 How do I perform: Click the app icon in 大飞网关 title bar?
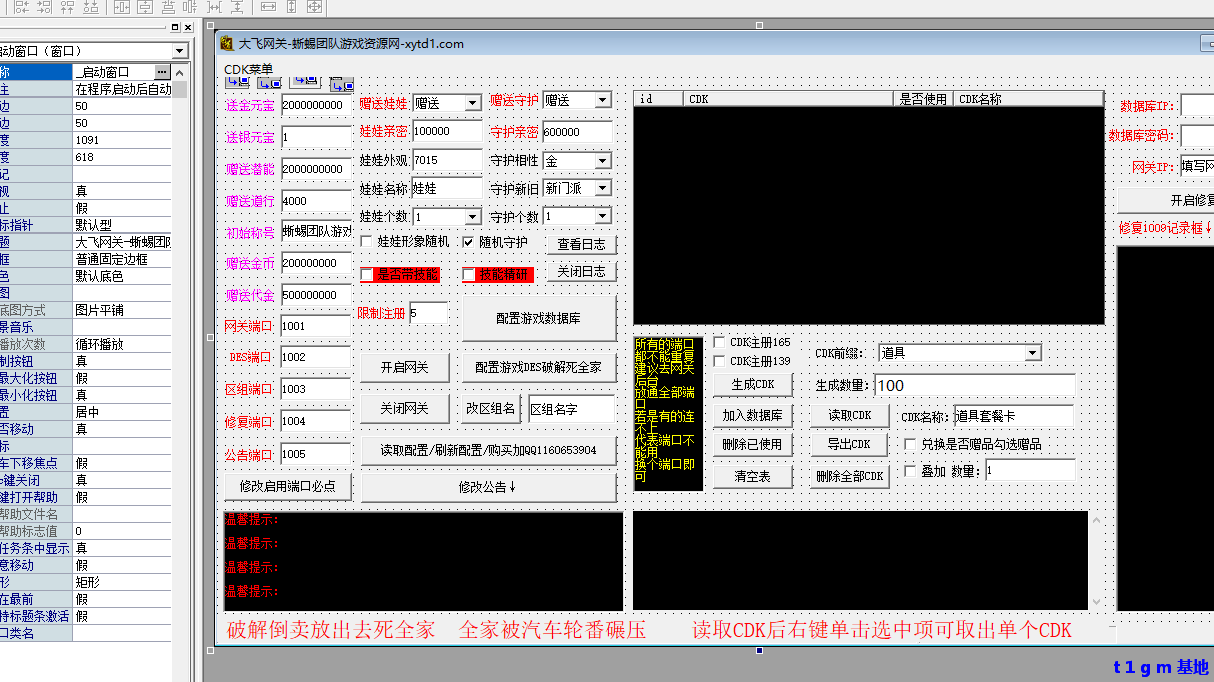[226, 43]
